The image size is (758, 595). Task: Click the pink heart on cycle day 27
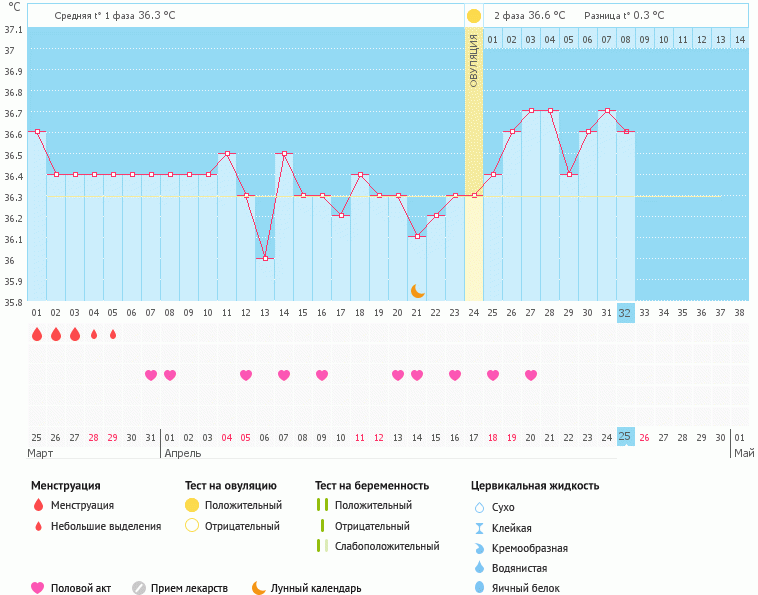click(531, 375)
